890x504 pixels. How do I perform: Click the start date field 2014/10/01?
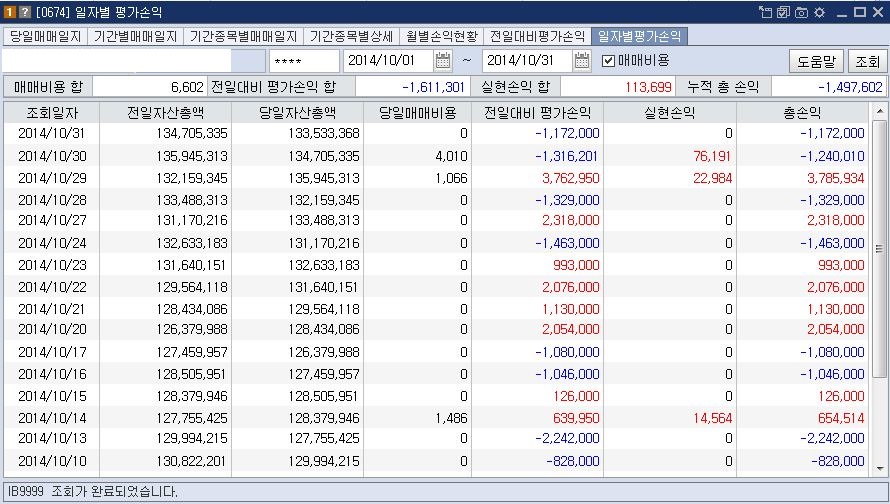[389, 60]
